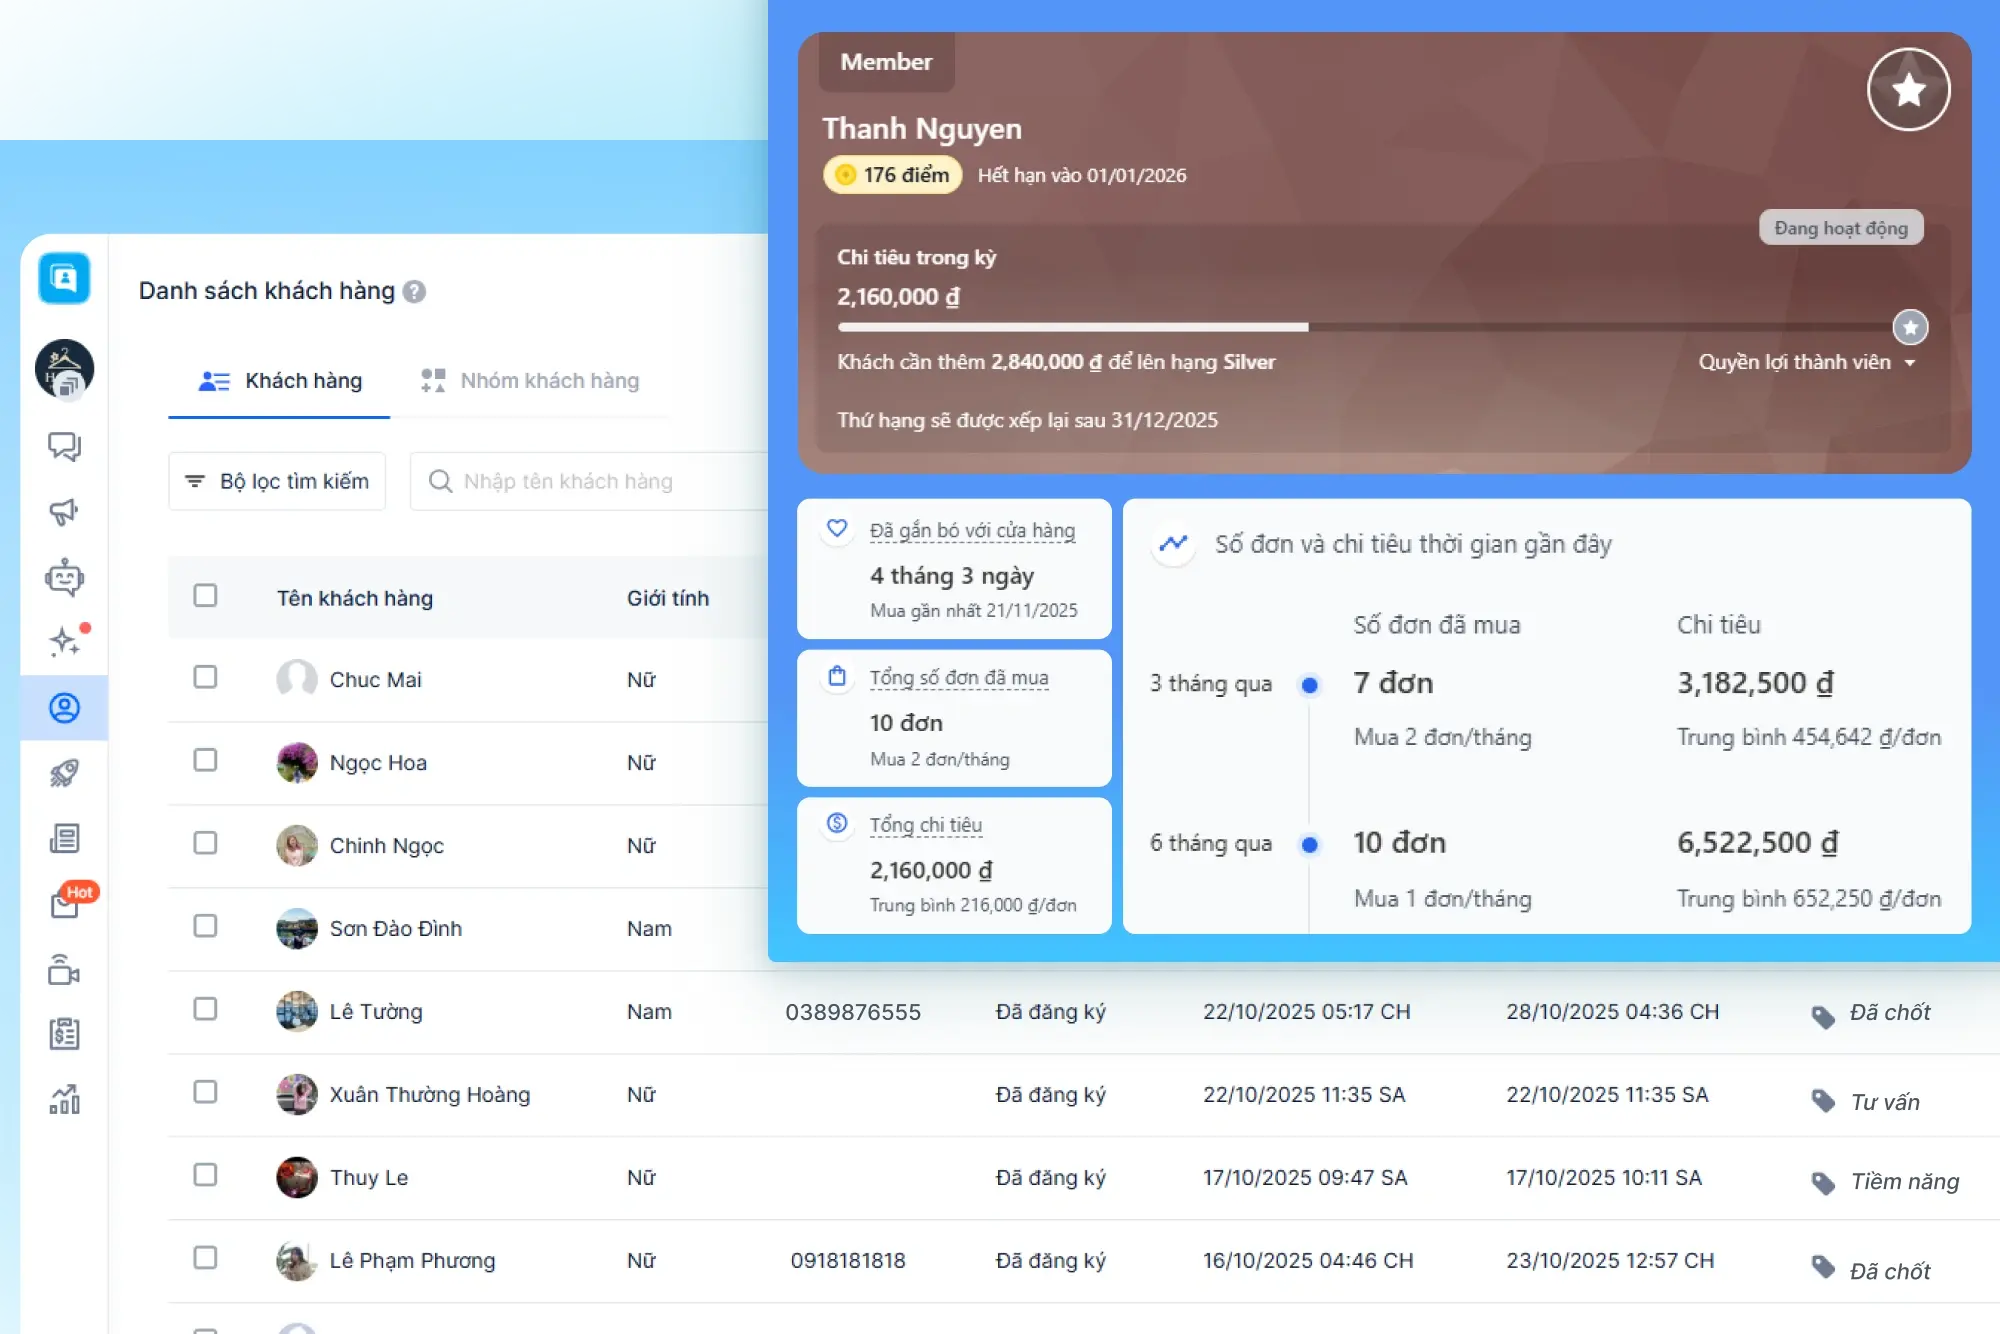The width and height of the screenshot is (2000, 1334).
Task: Open the rocket sidebar icon
Action: 64,773
